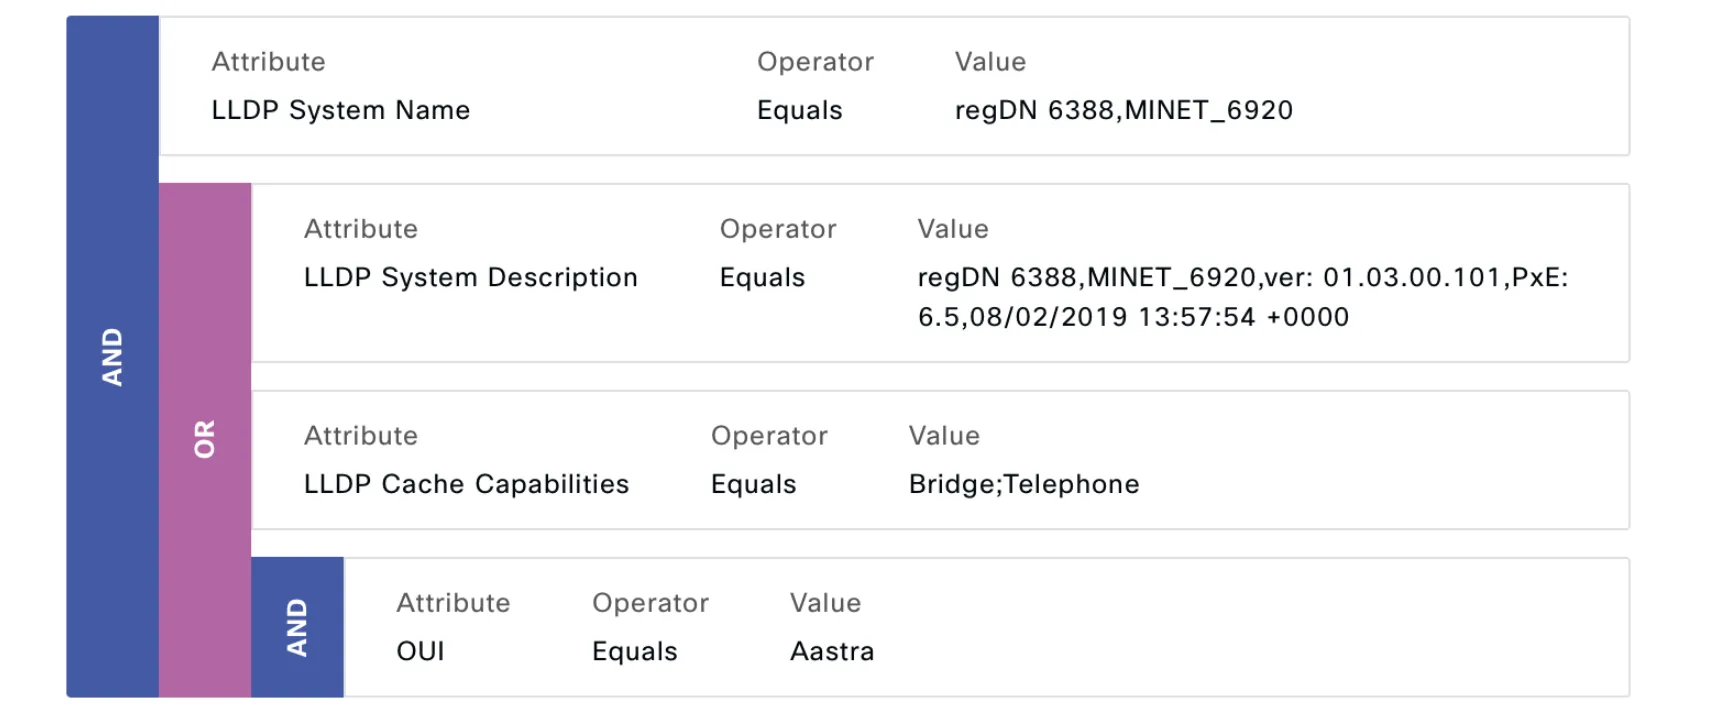1712x726 pixels.
Task: Click Equals operator in LLDP System Description row
Action: point(762,277)
